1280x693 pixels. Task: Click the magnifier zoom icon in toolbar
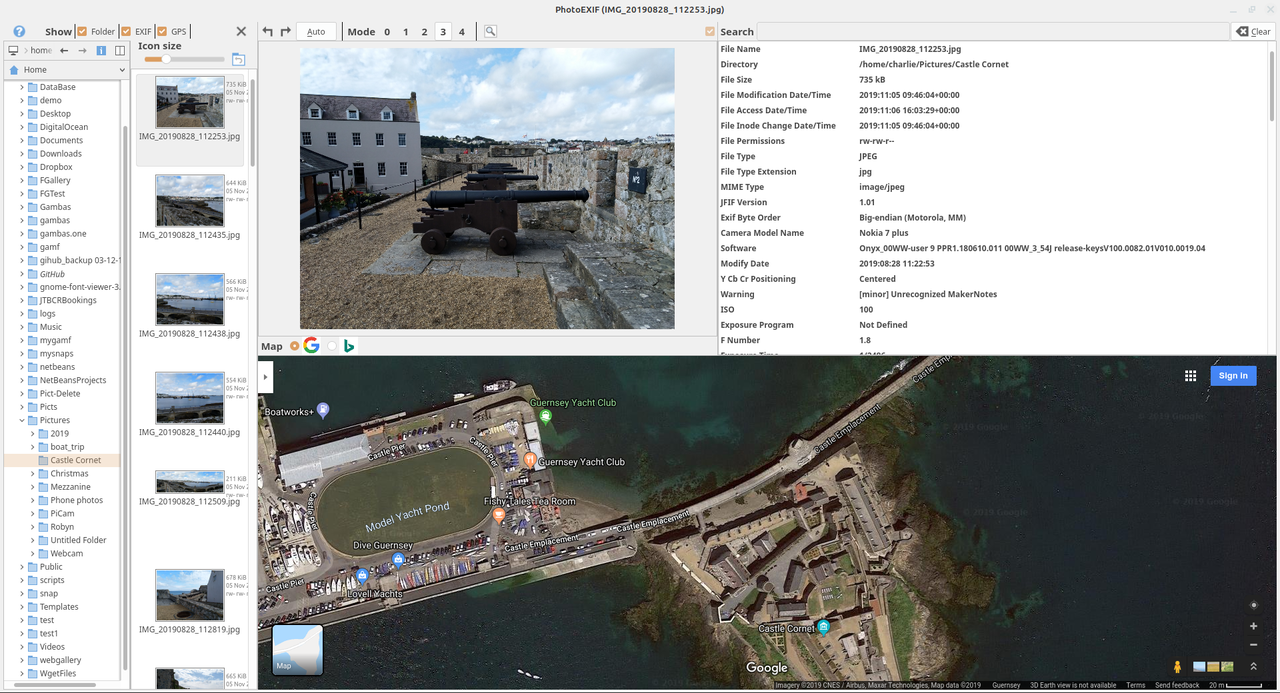tap(490, 32)
